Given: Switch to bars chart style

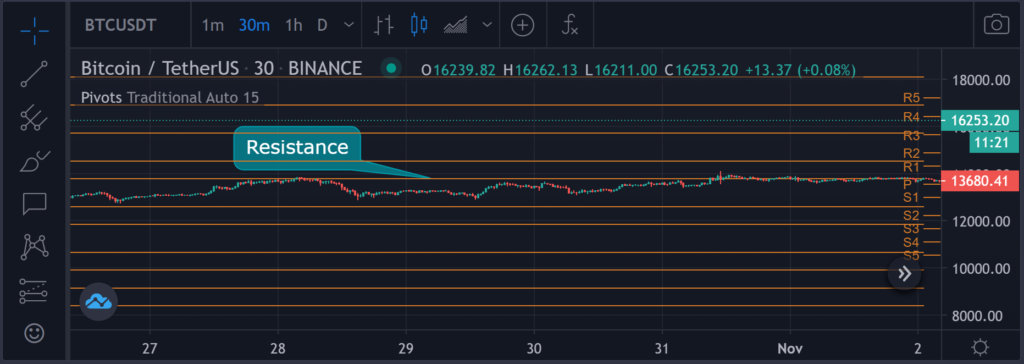Looking at the screenshot, I should click(x=384, y=25).
